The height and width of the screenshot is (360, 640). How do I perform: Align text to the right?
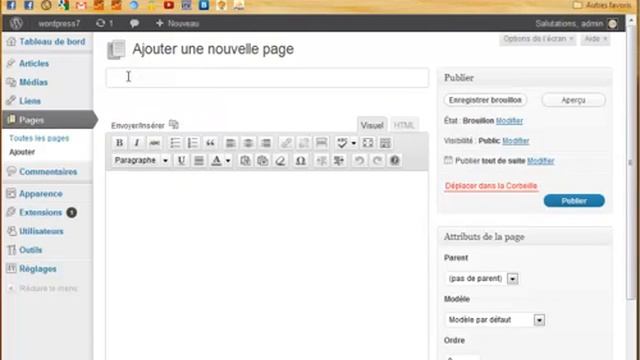click(x=265, y=143)
